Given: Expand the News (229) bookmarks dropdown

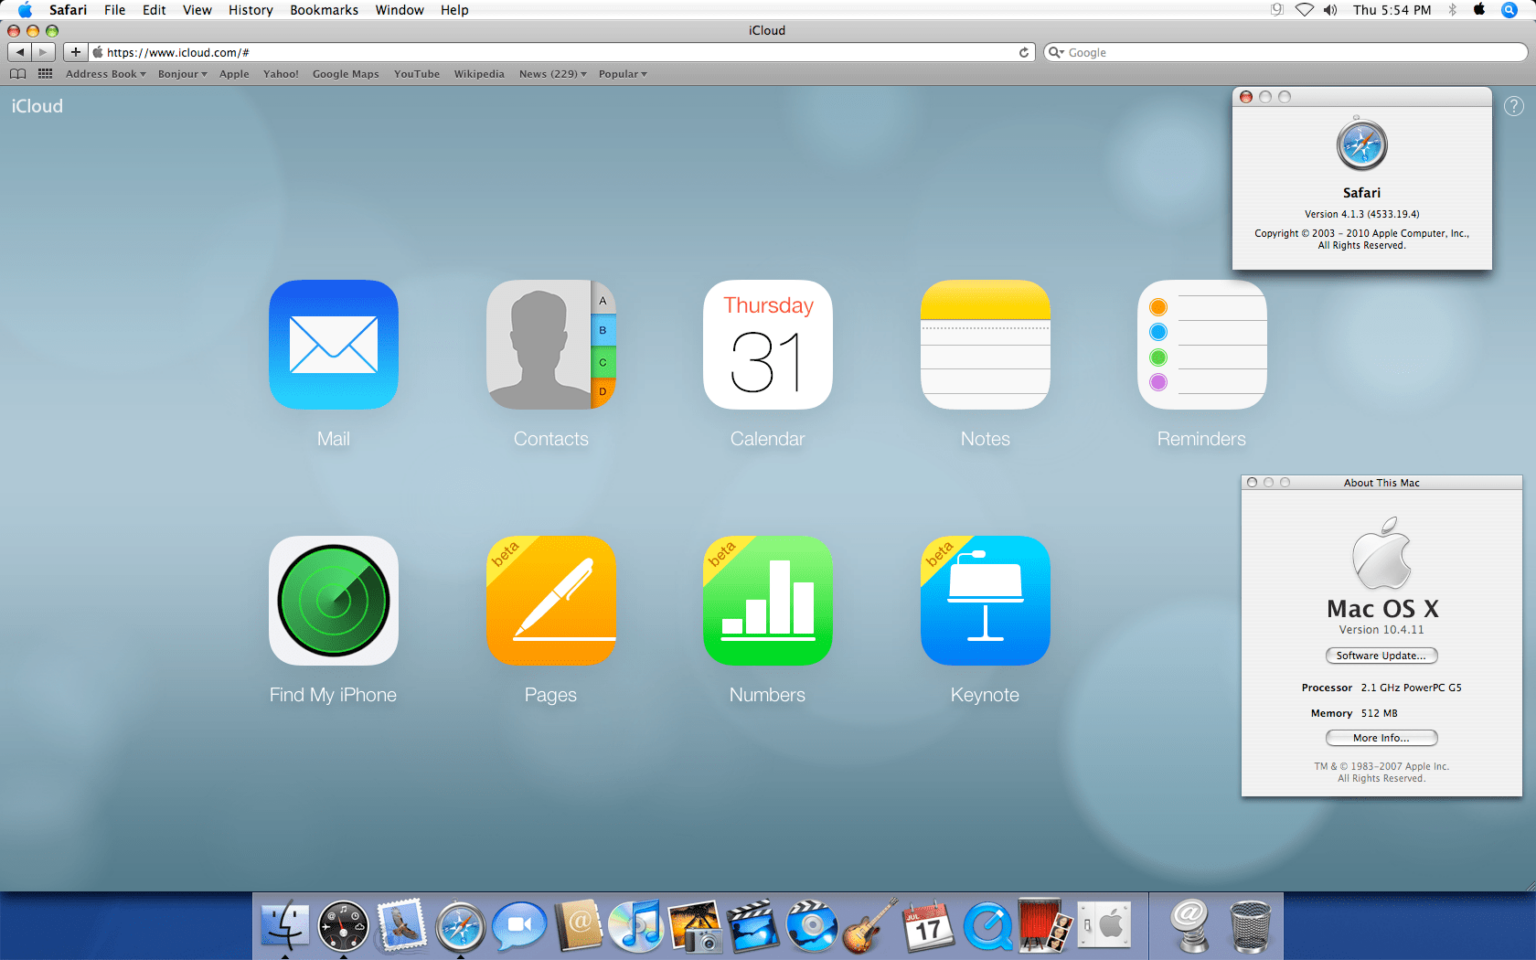Looking at the screenshot, I should pyautogui.click(x=553, y=74).
